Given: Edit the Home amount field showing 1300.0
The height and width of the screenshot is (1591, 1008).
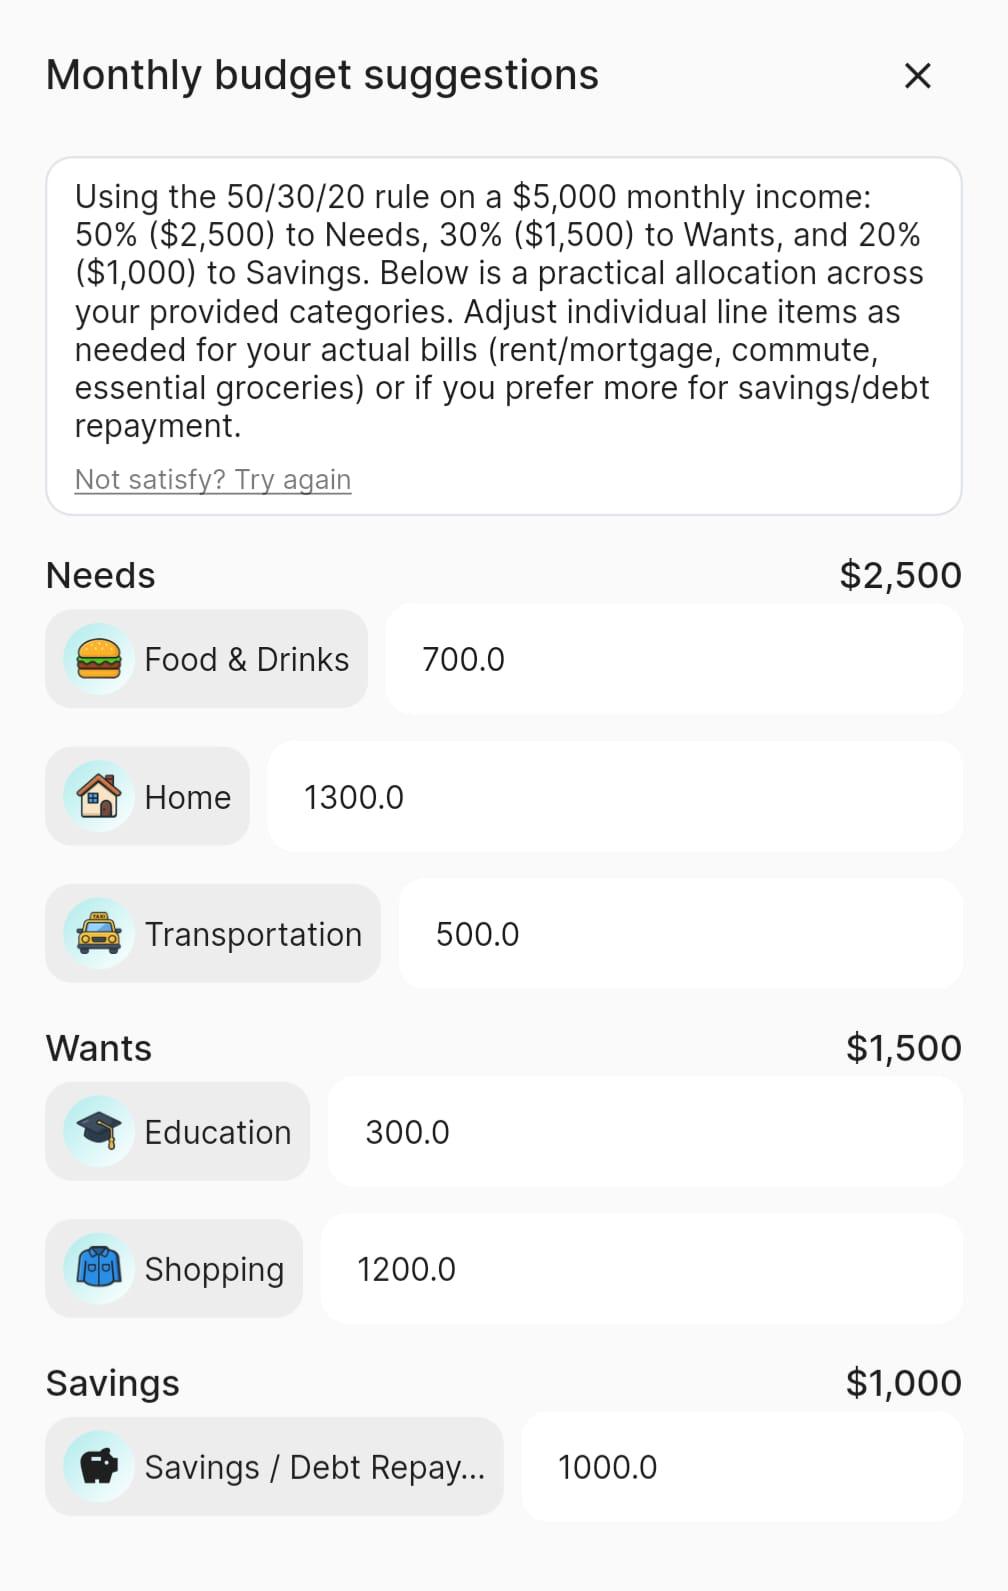Looking at the screenshot, I should pos(614,797).
